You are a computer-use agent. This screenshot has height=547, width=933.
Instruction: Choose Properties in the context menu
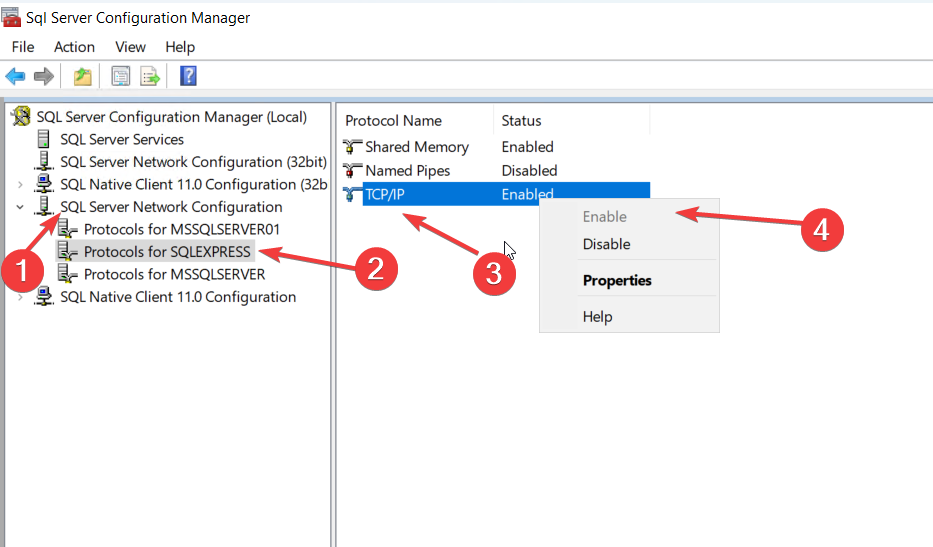(629, 280)
